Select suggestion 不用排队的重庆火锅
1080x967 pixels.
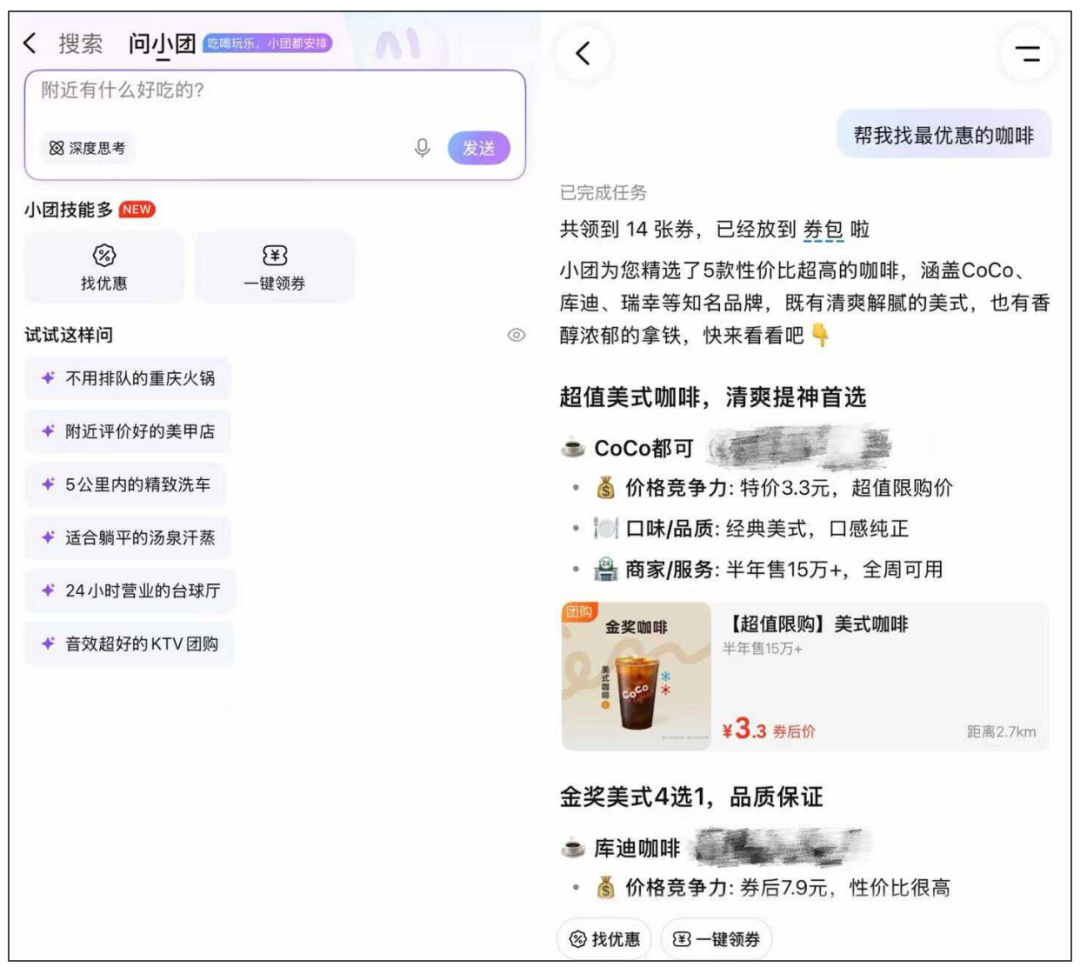[127, 378]
